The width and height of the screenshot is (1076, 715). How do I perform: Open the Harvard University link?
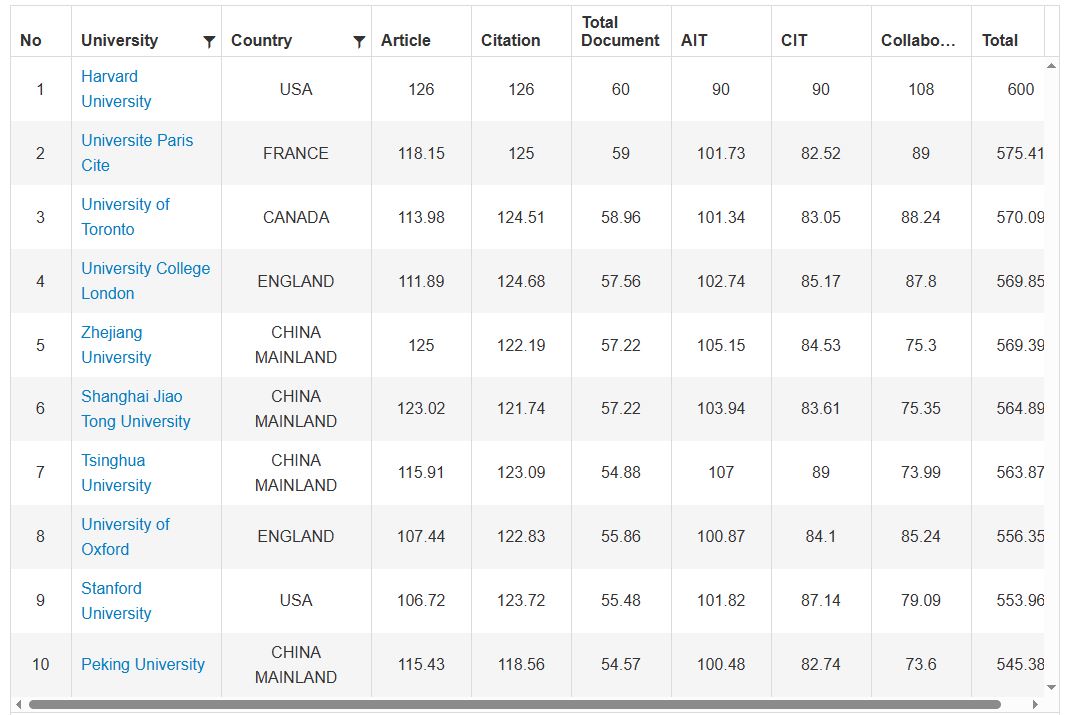pyautogui.click(x=116, y=89)
